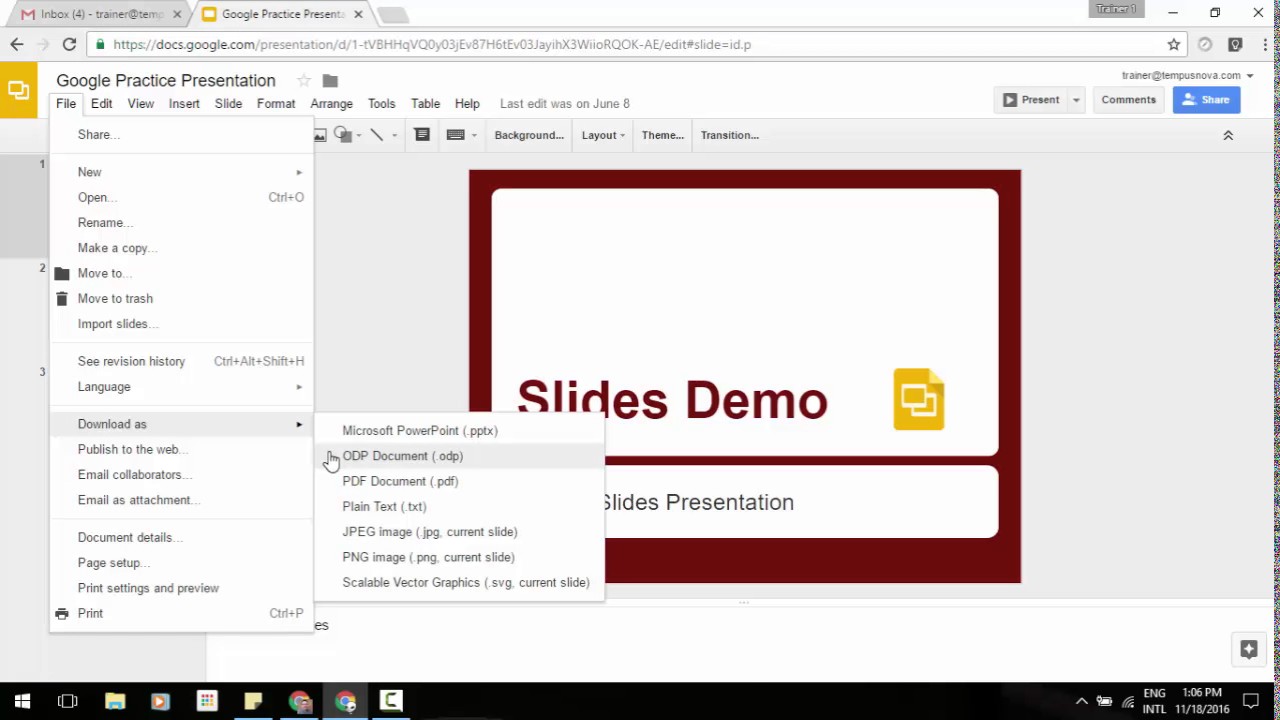1280x720 pixels.
Task: Open the Help menu
Action: tap(467, 103)
